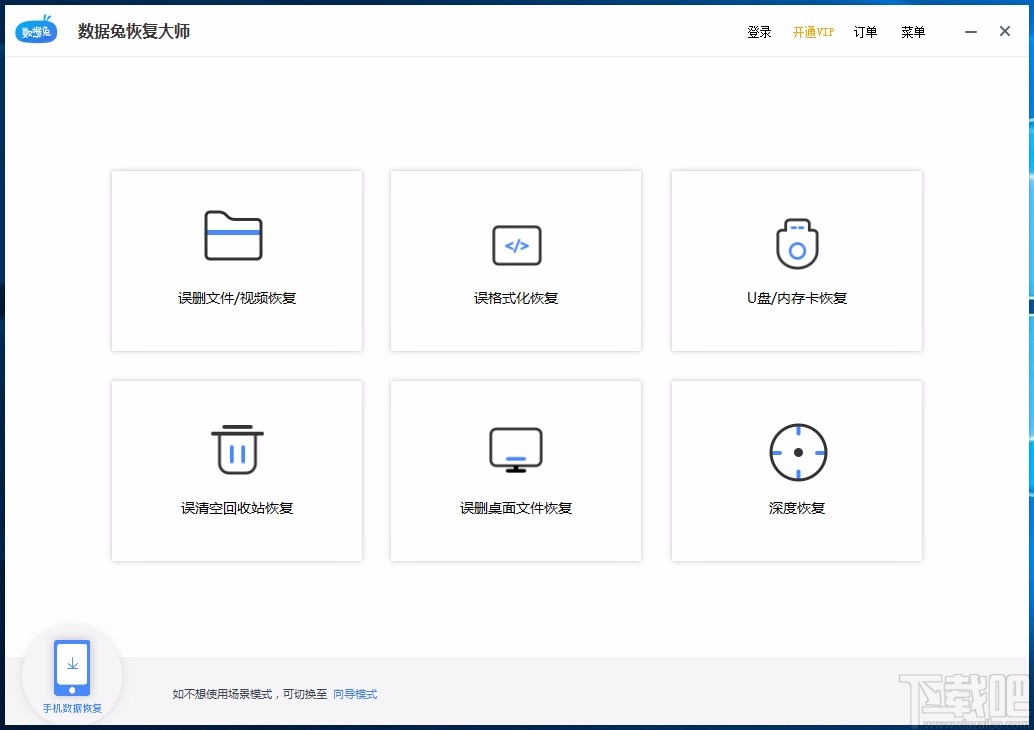Screen dimensions: 1034x730
Task: Start 深度恢复 via the disk icon
Action: coord(796,452)
